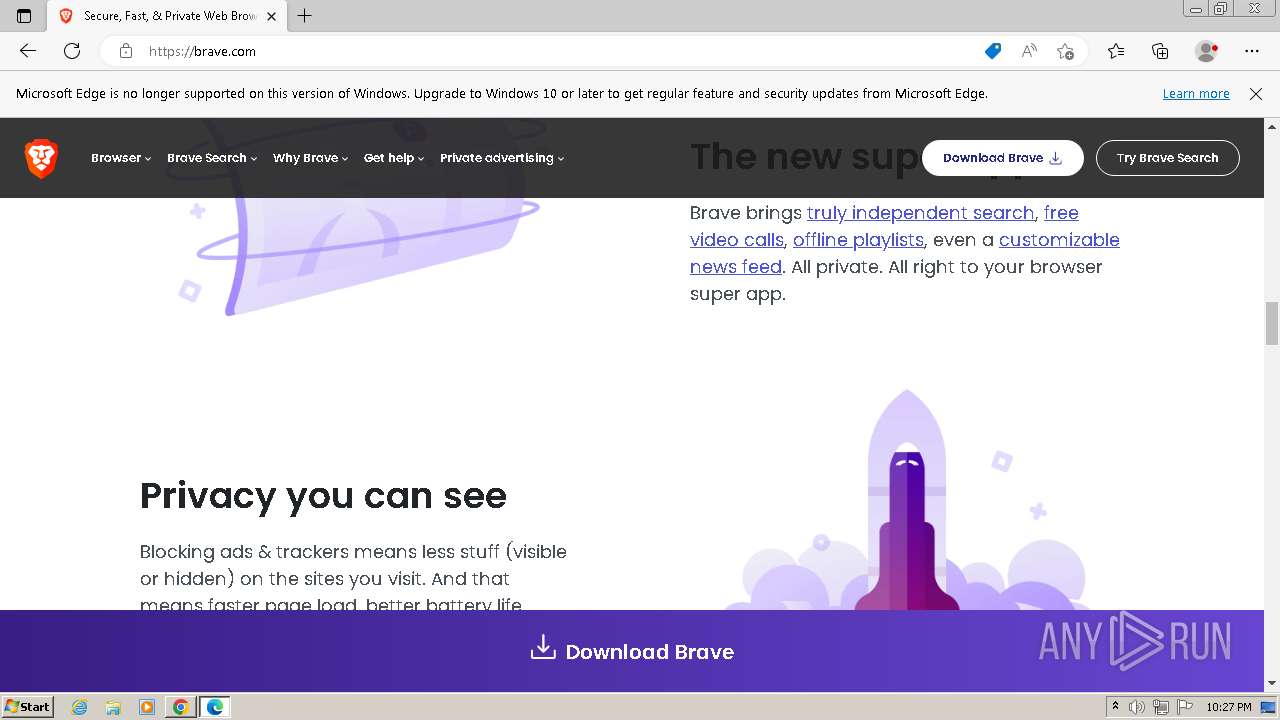Image resolution: width=1280 pixels, height=720 pixels.
Task: Click the scrollbar up arrow
Action: pos(1272,127)
